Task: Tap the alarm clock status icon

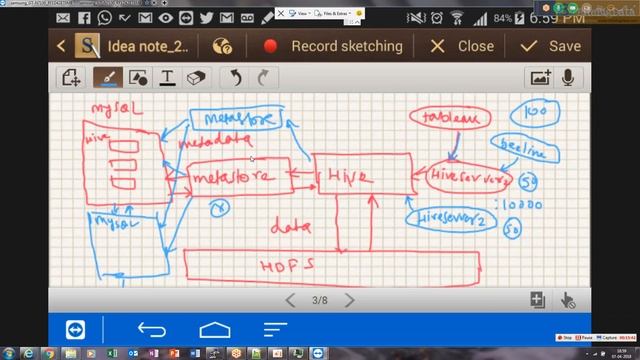Action: click(x=437, y=18)
